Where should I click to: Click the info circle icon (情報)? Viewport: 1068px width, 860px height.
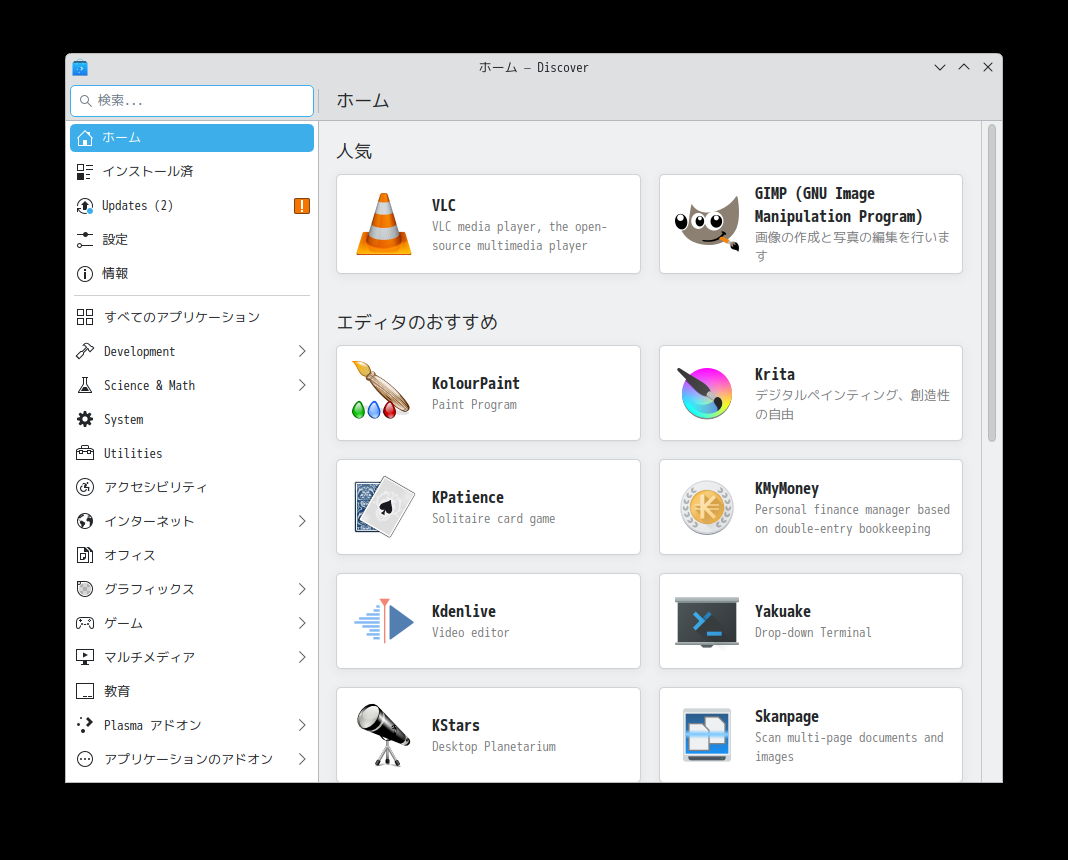pos(84,274)
